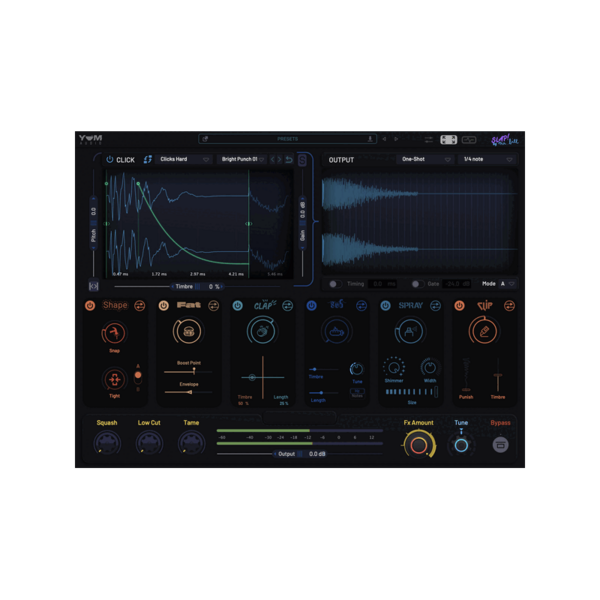Click the Fat module title tab
Screen dimensions: 600x600
[x=189, y=305]
